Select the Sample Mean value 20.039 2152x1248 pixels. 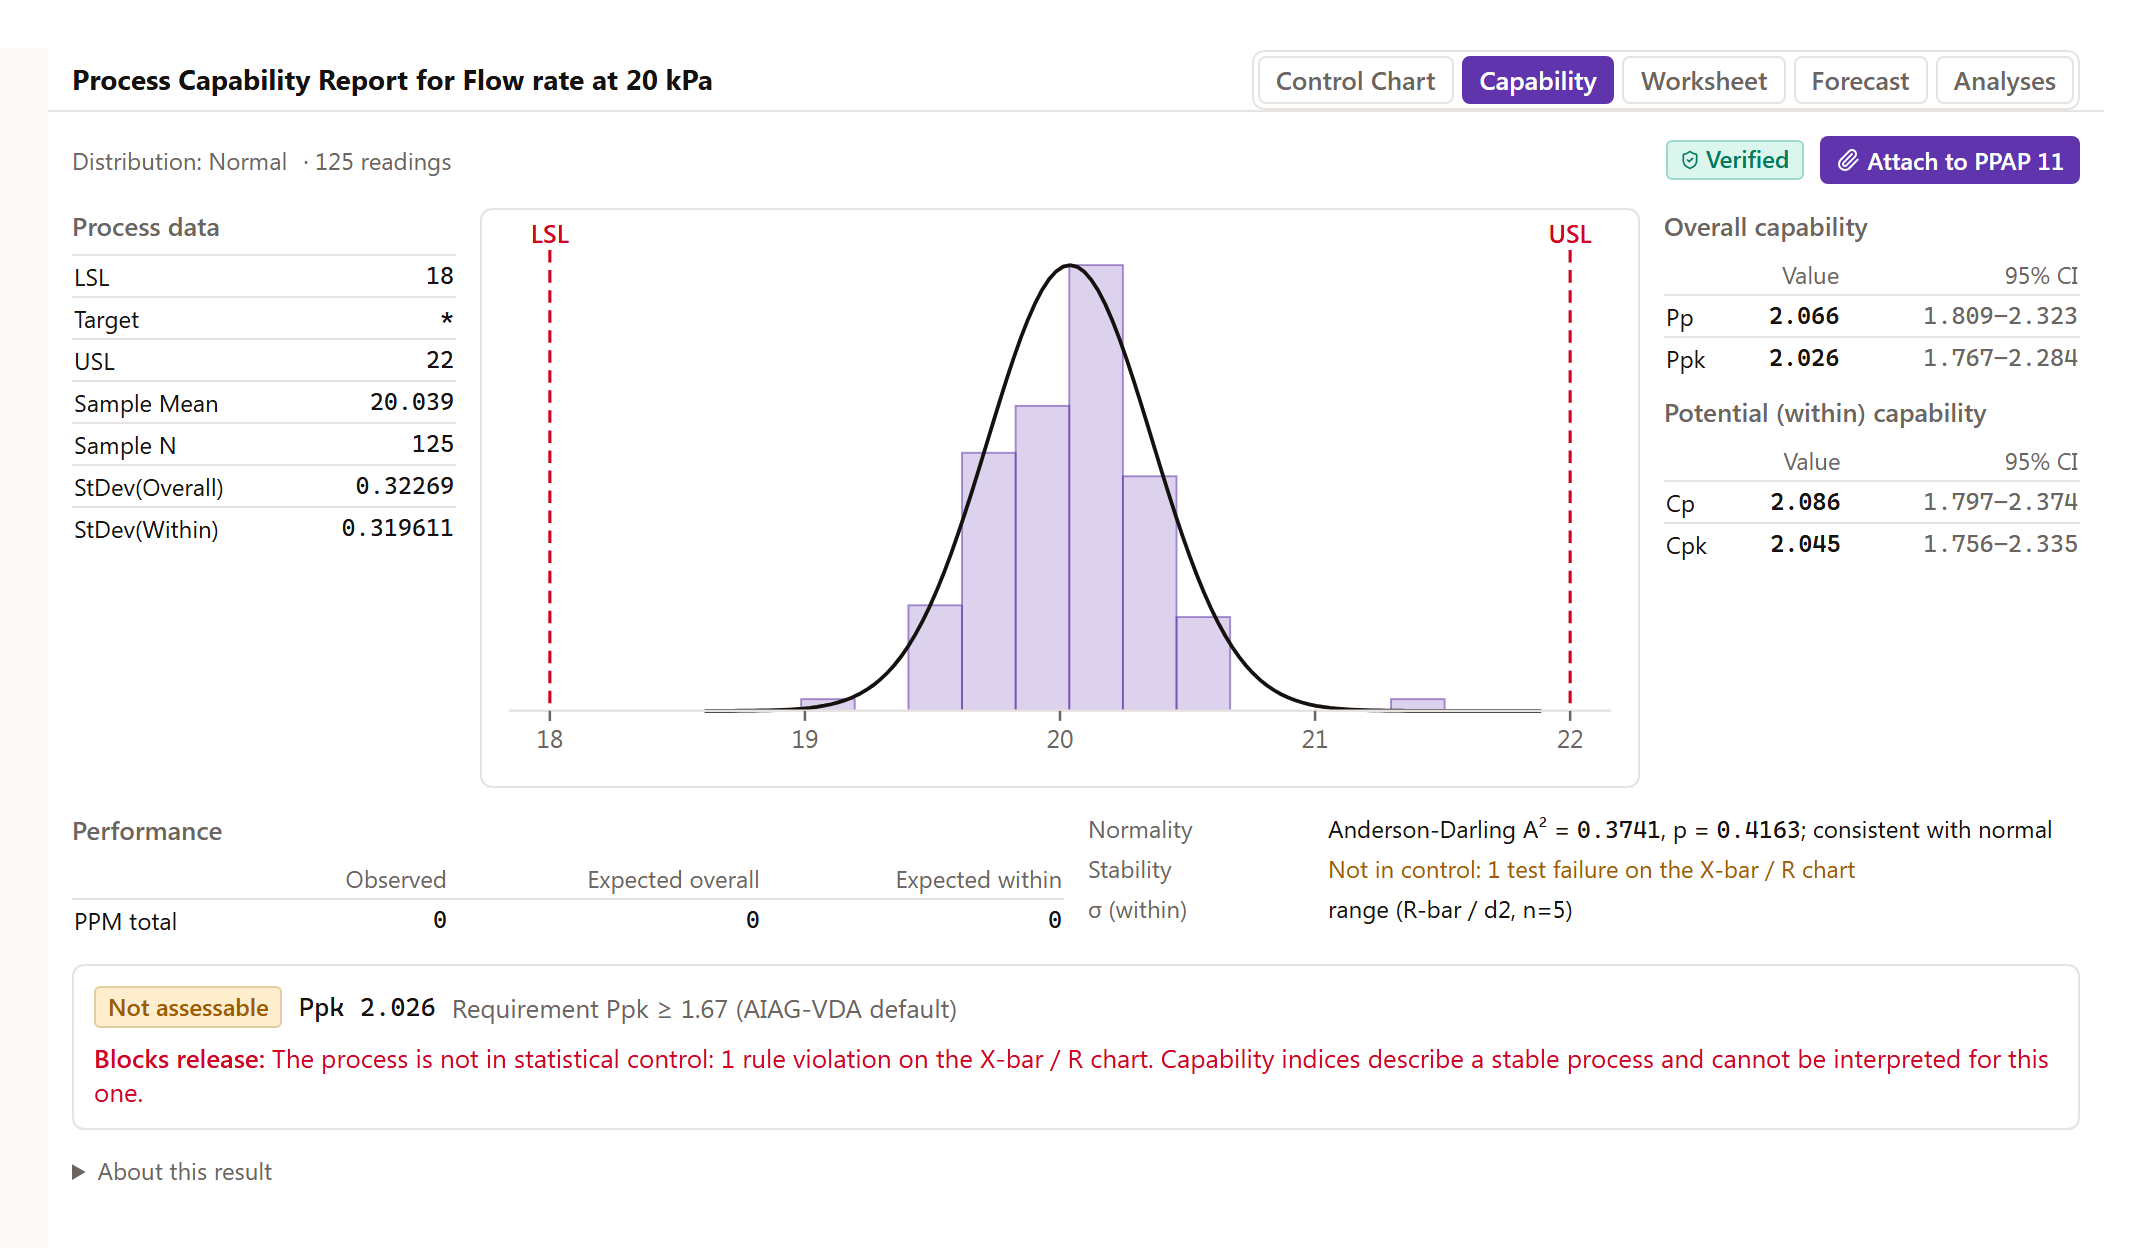(x=411, y=402)
